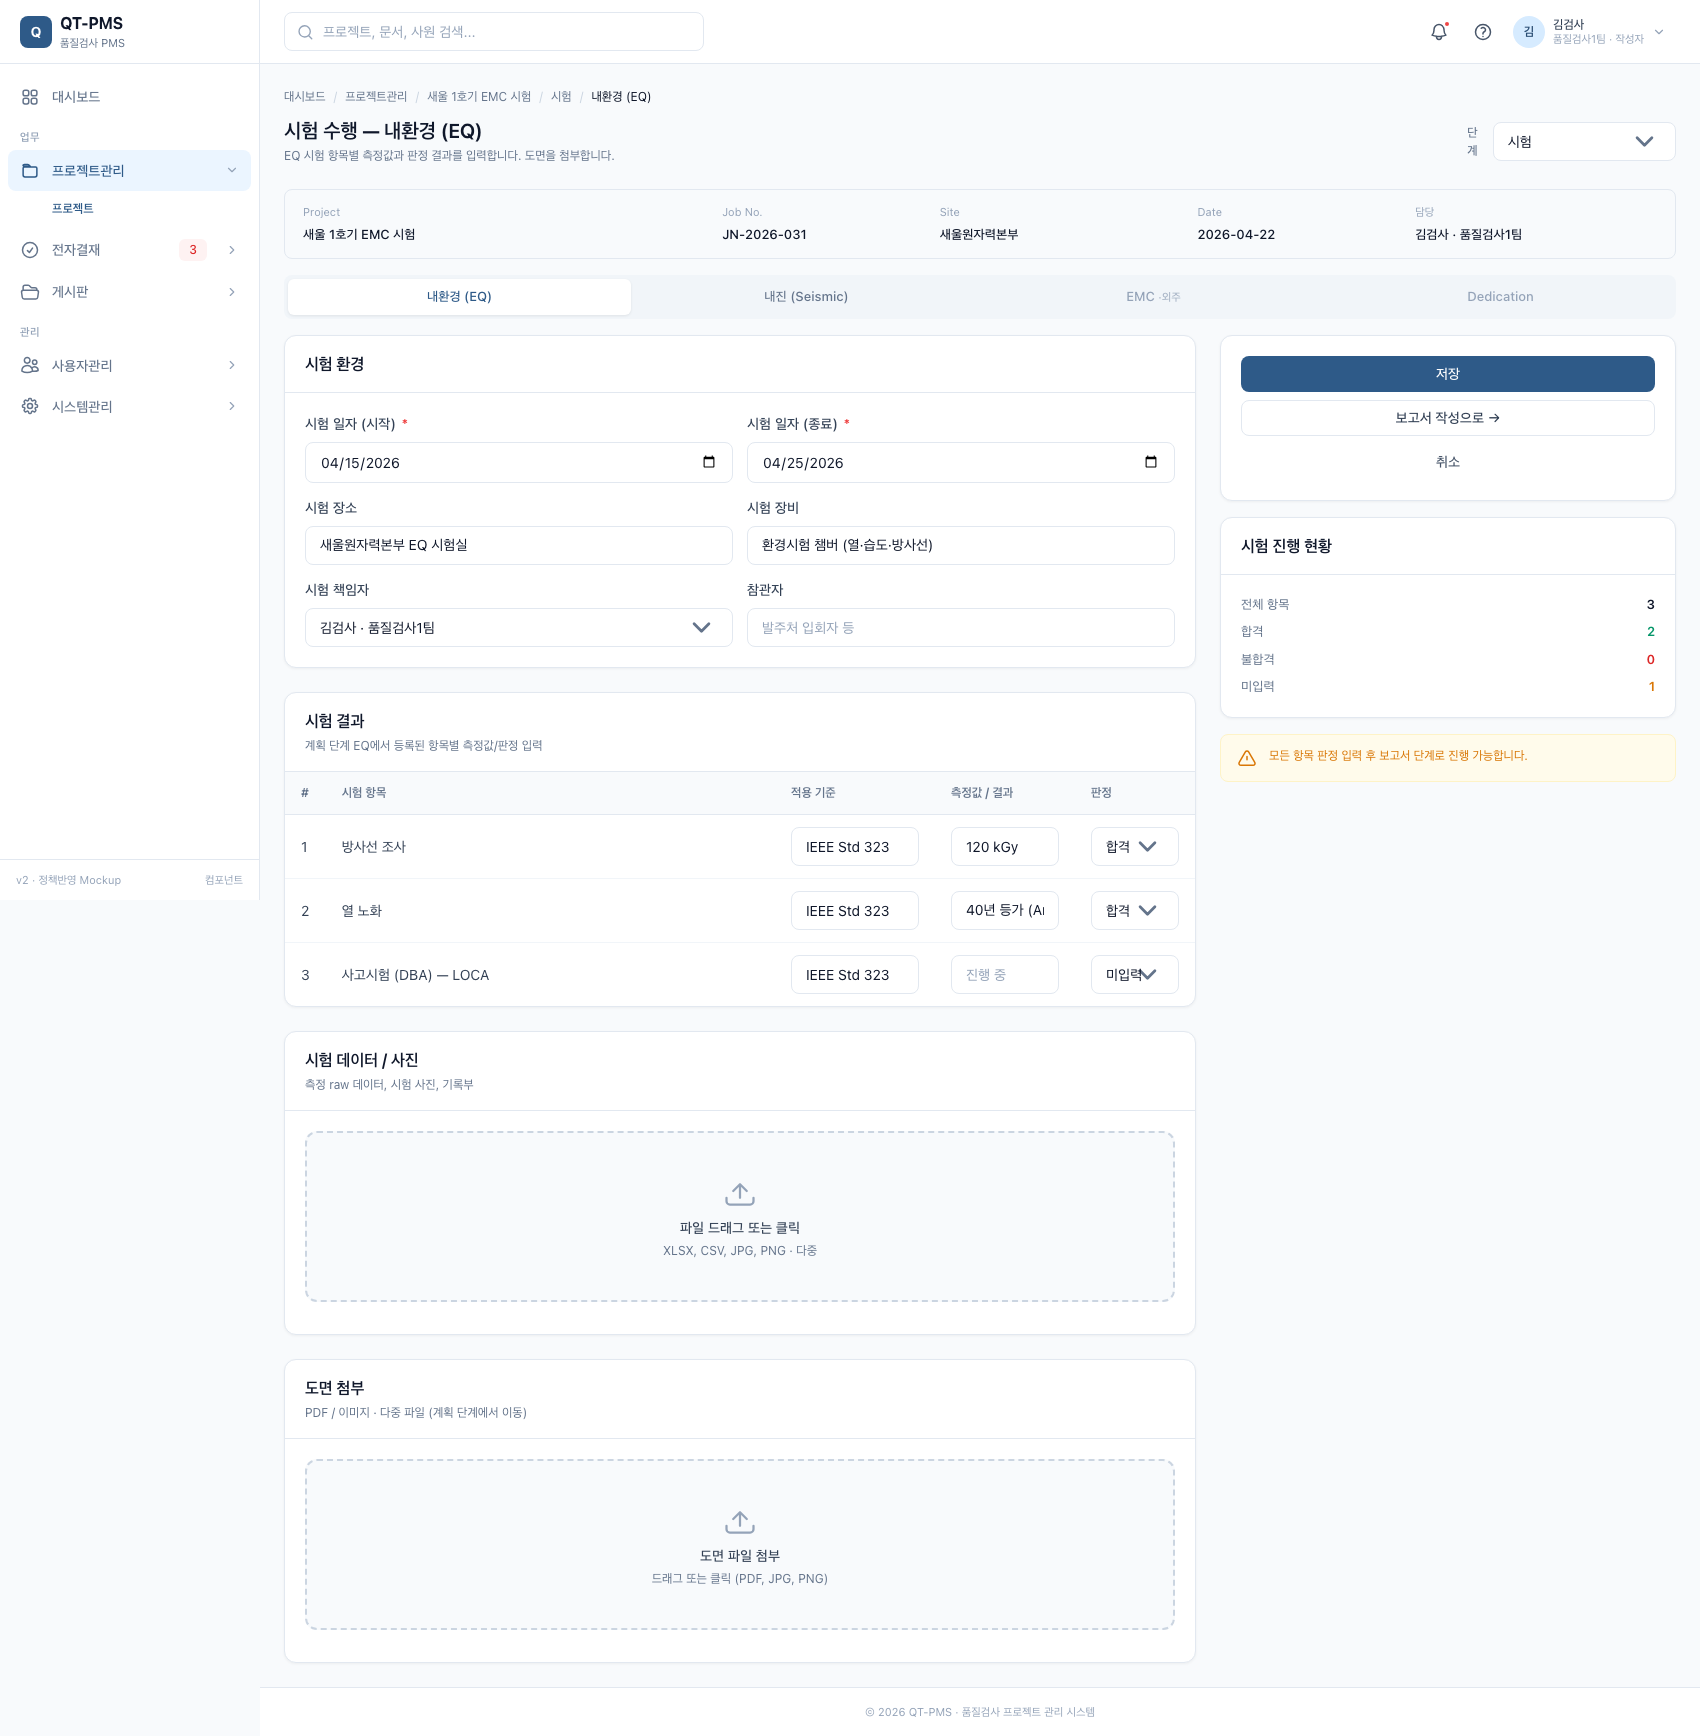The image size is (1700, 1736).
Task: Open calendar picker for start date
Action: (x=709, y=462)
